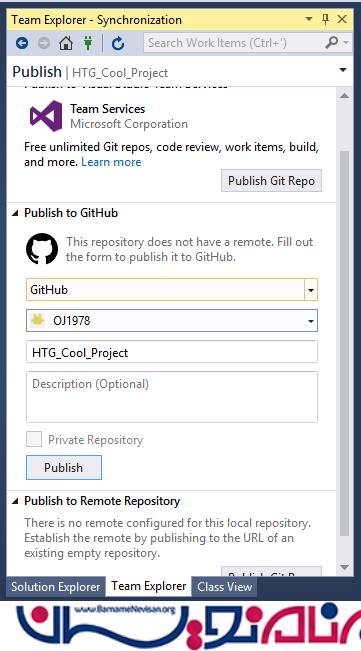Viewport: 361px width, 651px height.
Task: Switch to the Class View tab
Action: [224, 587]
